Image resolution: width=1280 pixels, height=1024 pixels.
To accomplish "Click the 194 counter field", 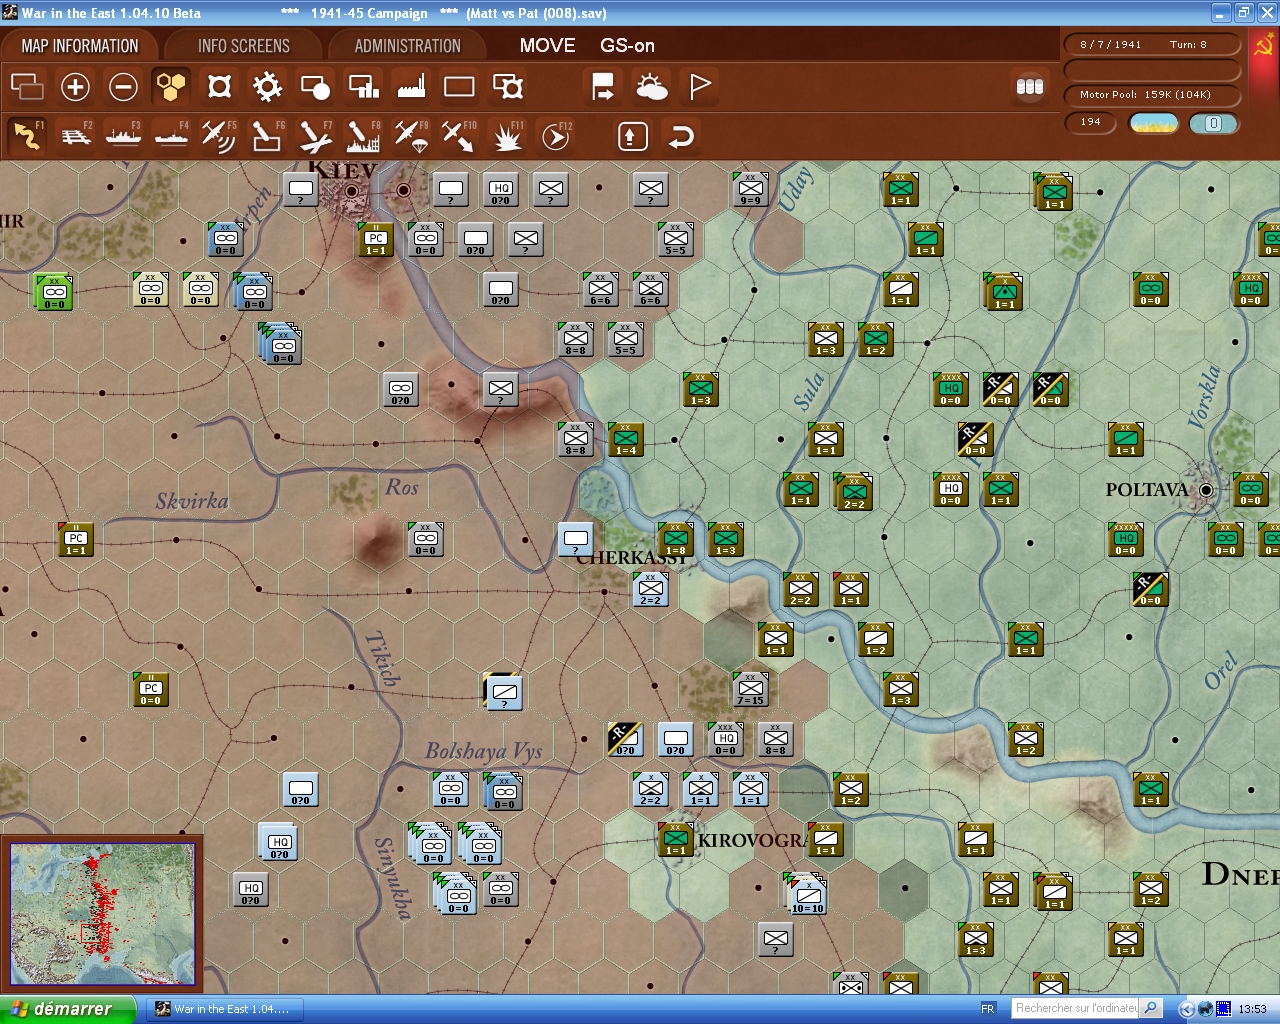I will click(1091, 122).
